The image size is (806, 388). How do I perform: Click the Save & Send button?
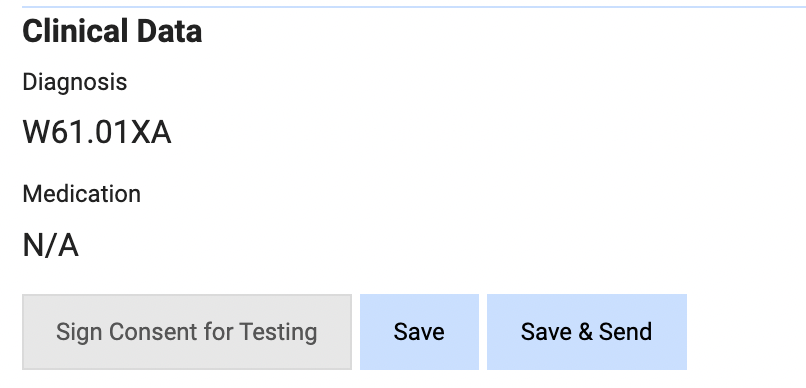click(x=587, y=331)
